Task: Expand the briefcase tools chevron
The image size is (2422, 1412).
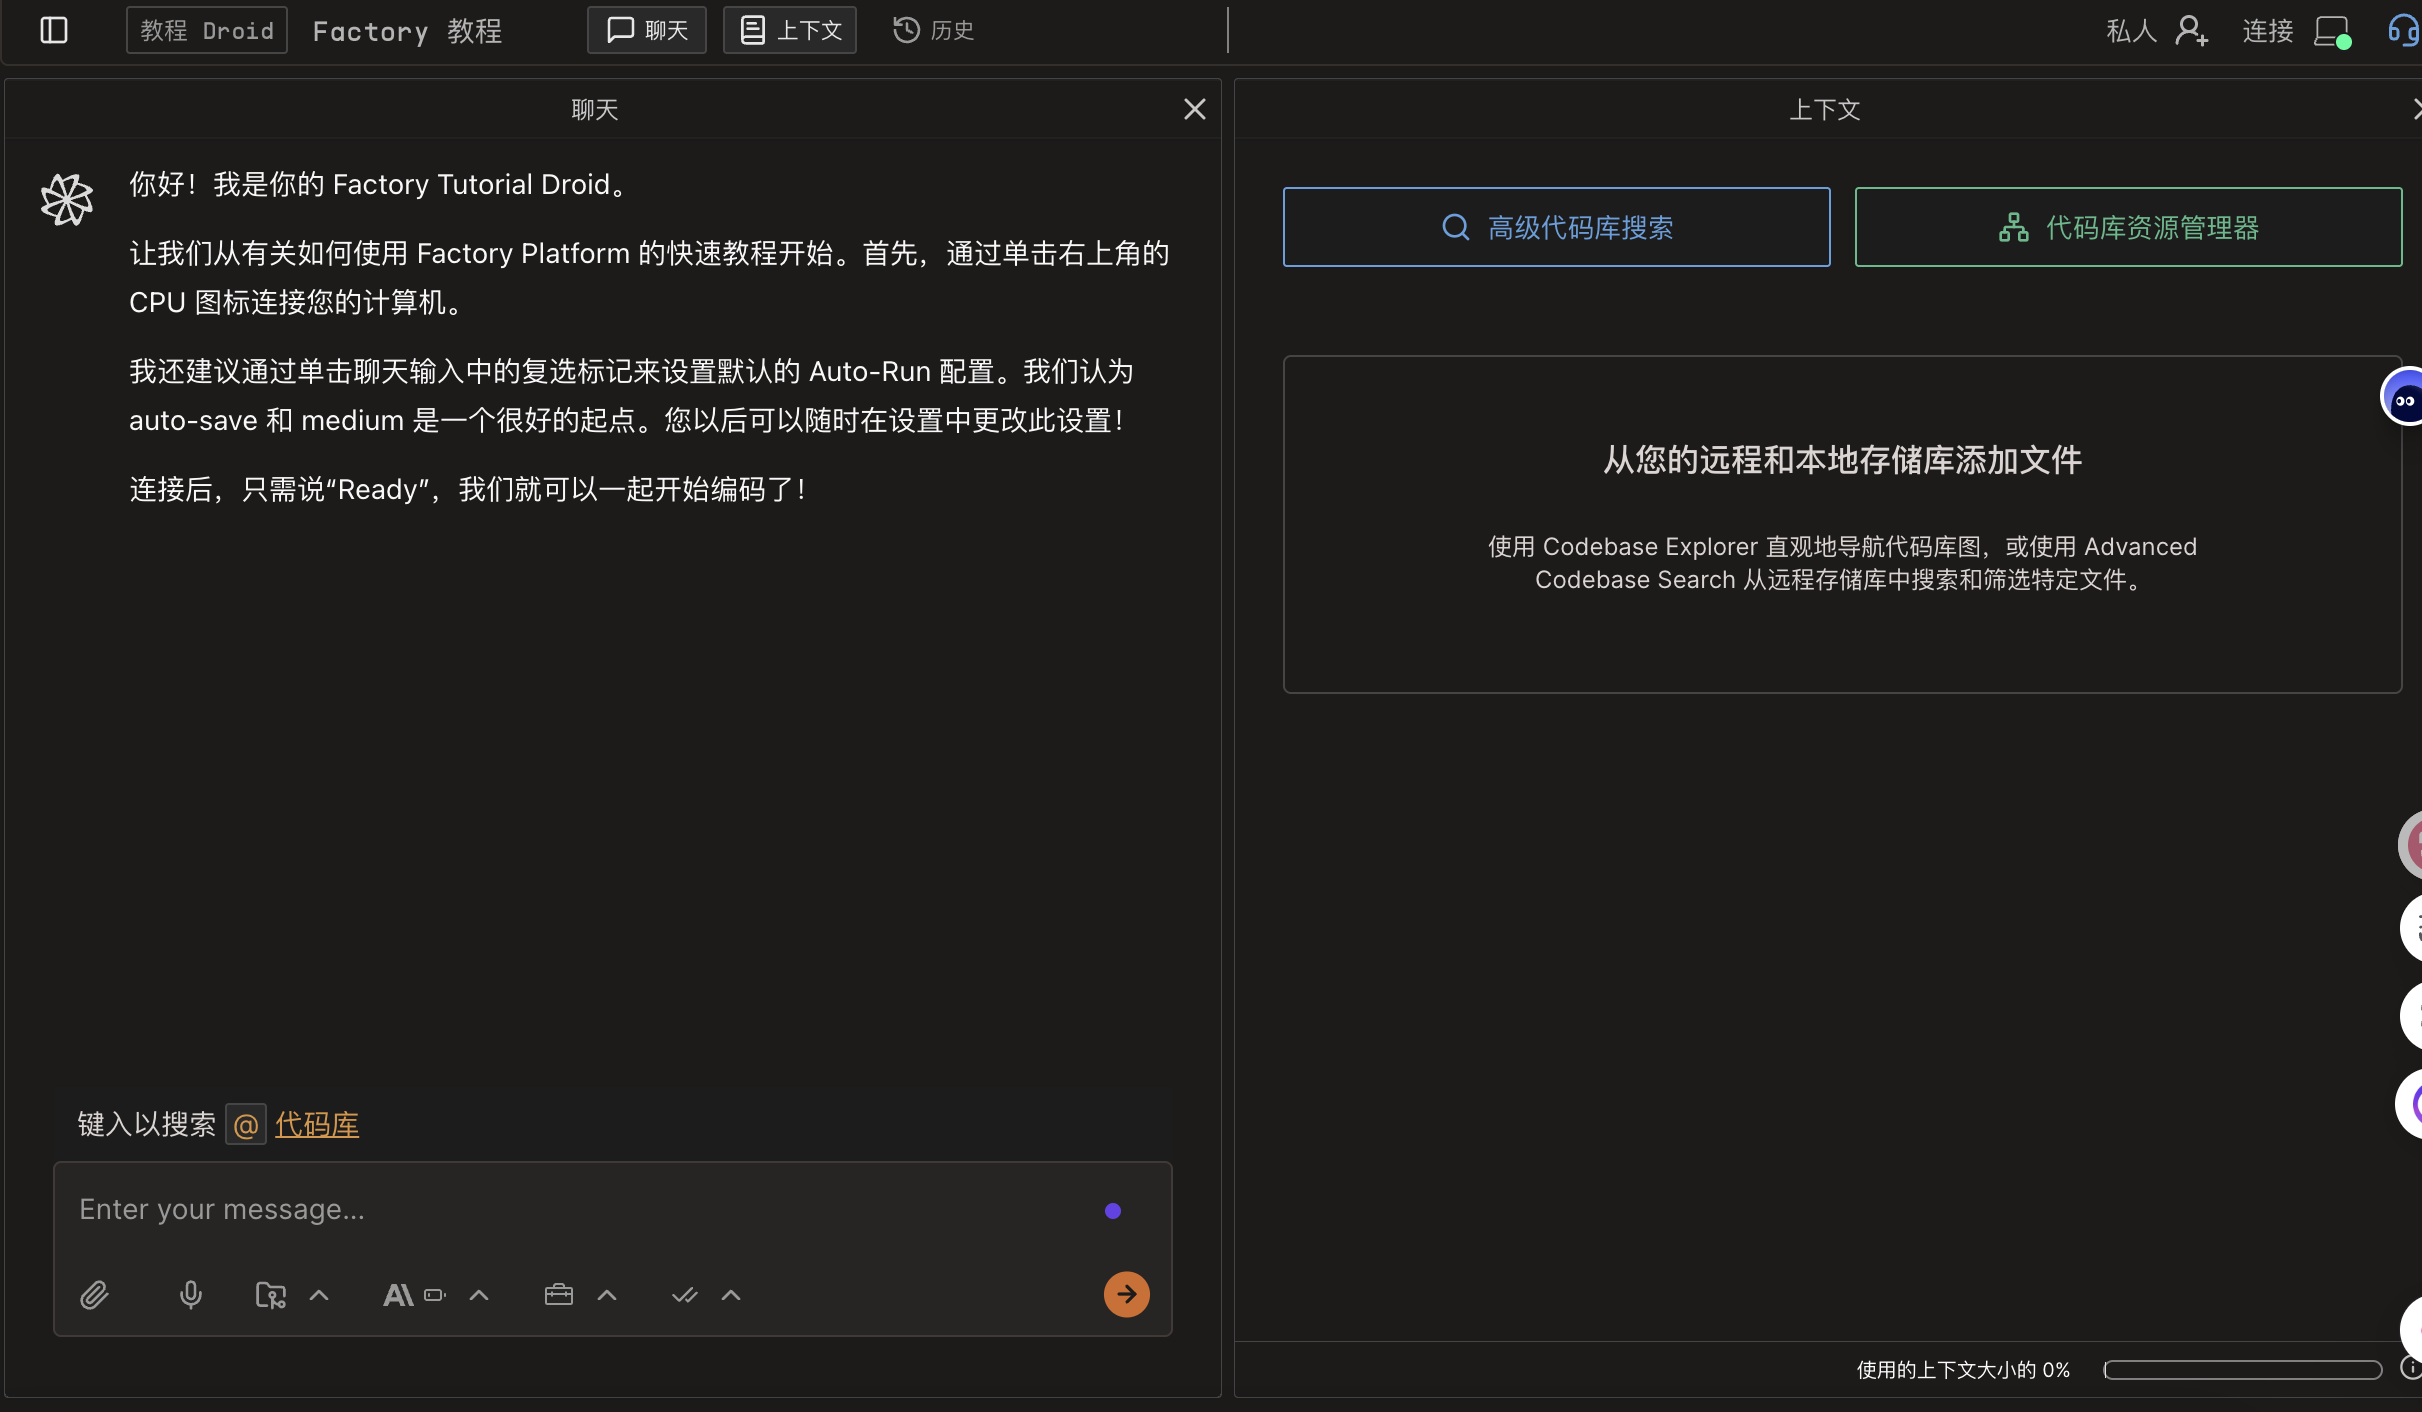Action: click(x=607, y=1295)
